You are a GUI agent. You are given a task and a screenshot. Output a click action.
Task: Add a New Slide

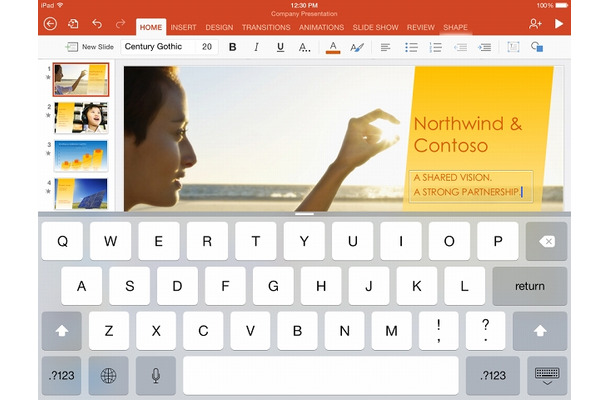pyautogui.click(x=90, y=47)
